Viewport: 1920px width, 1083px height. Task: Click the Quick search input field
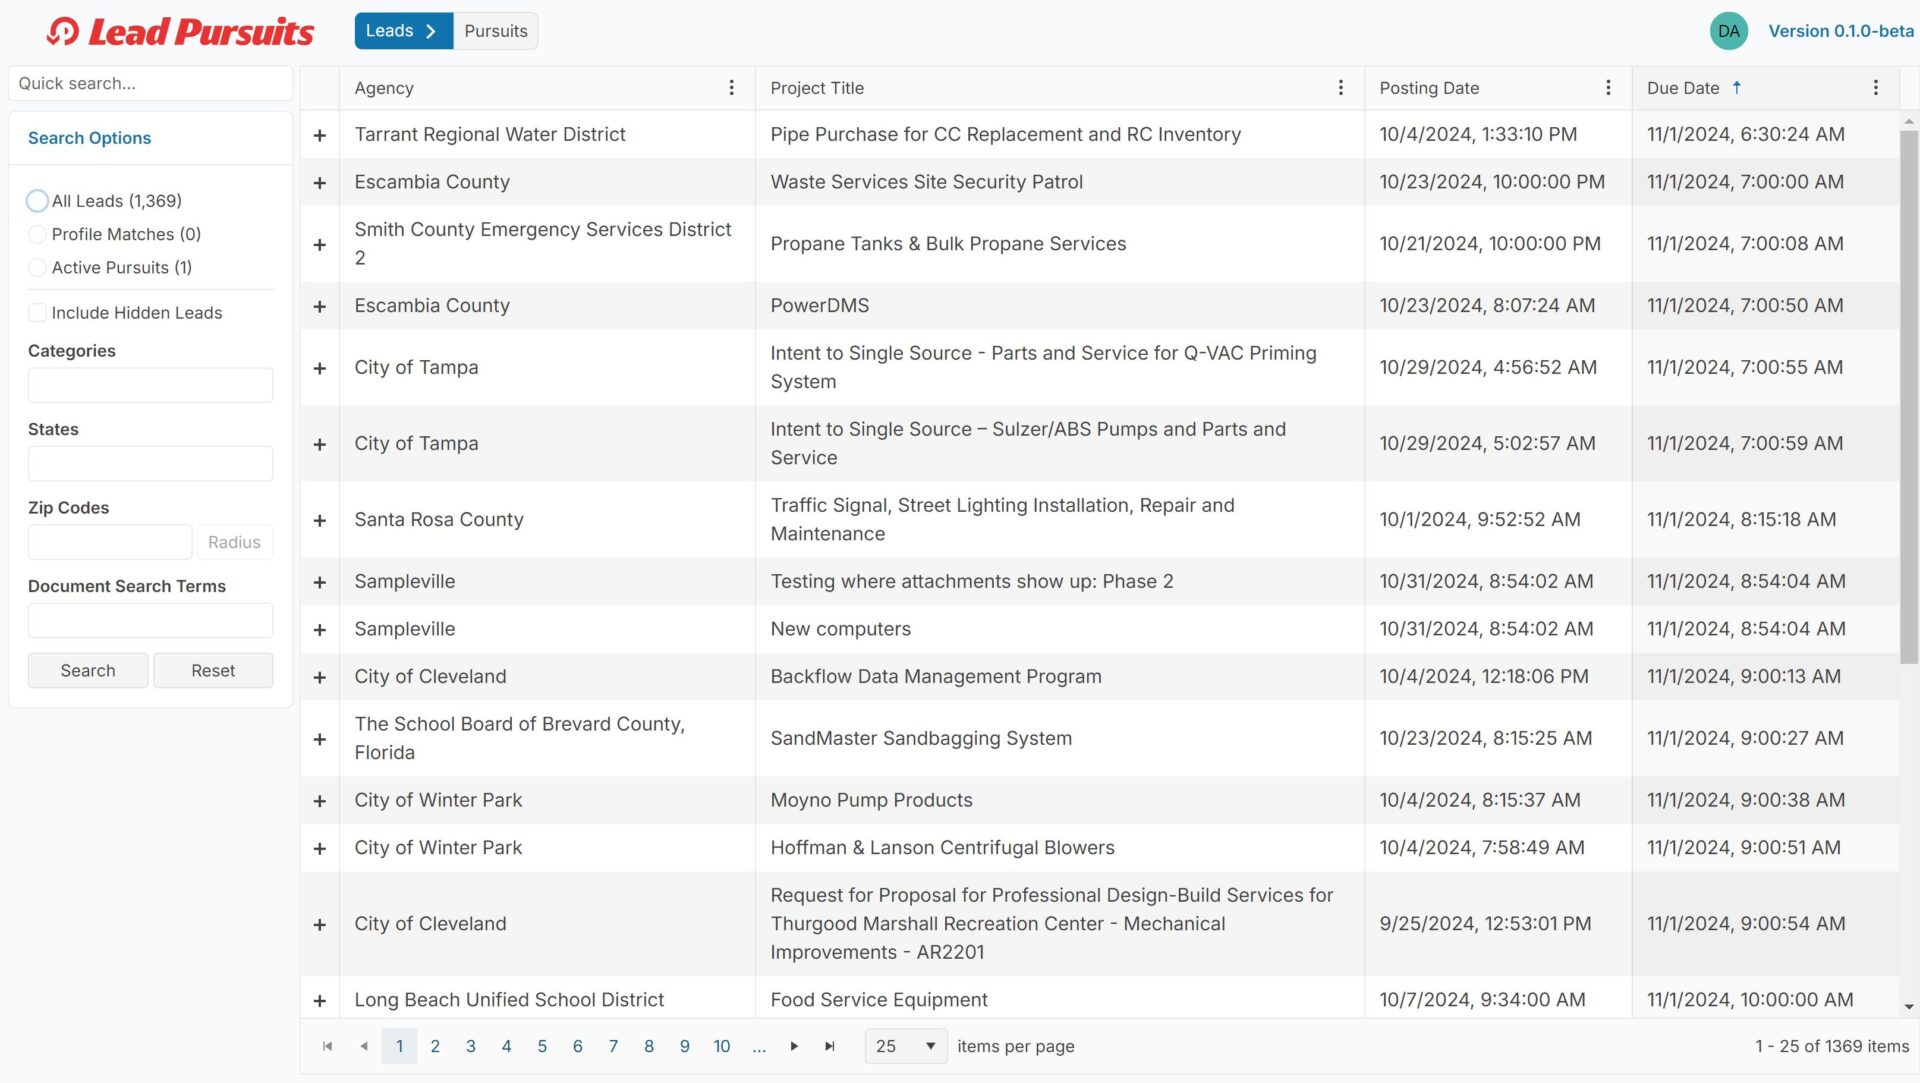(150, 83)
